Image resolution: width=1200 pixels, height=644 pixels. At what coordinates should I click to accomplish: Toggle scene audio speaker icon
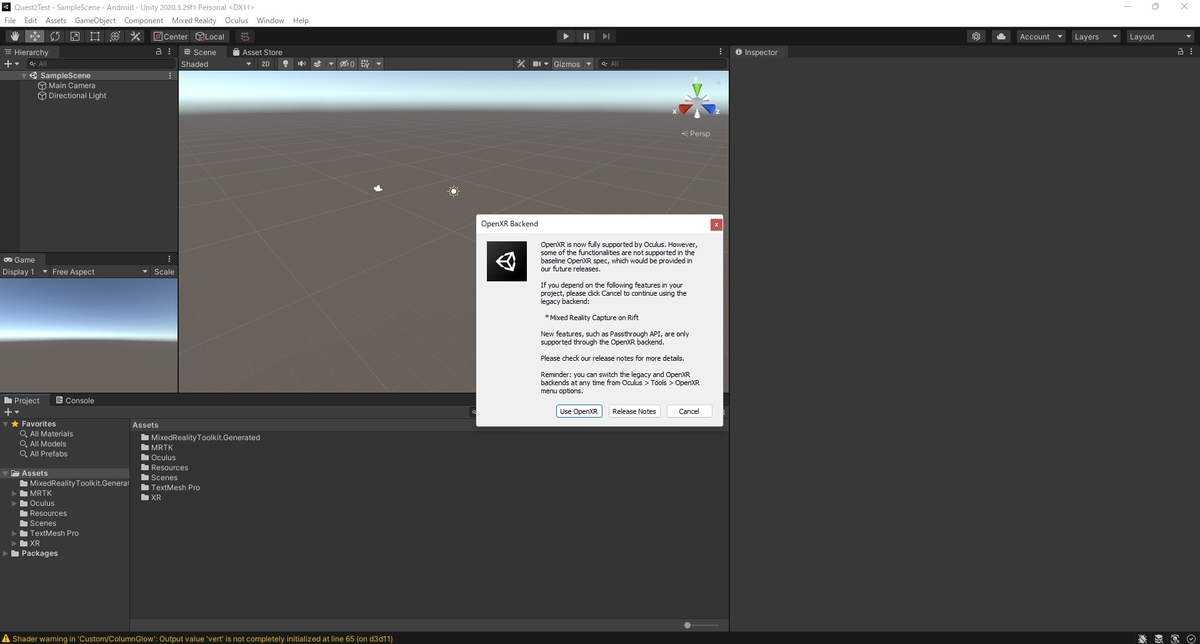(x=301, y=64)
